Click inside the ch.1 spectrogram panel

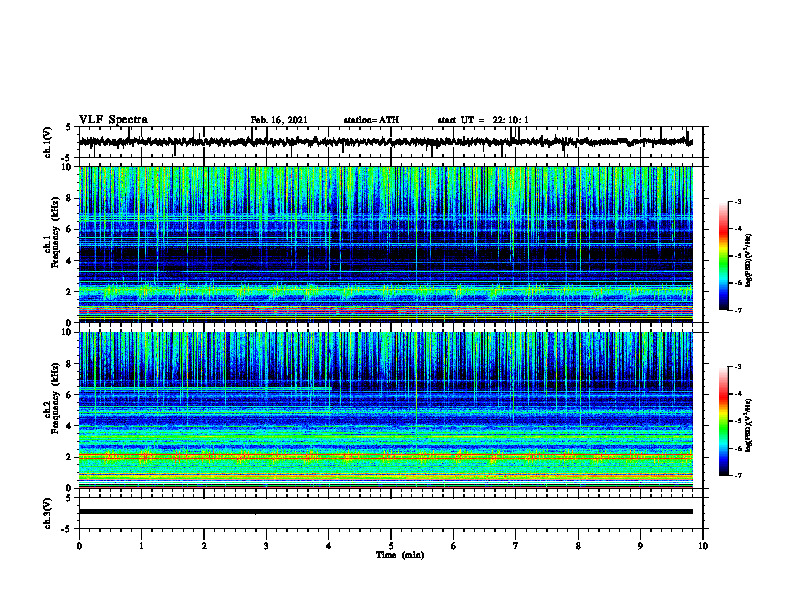(x=386, y=244)
